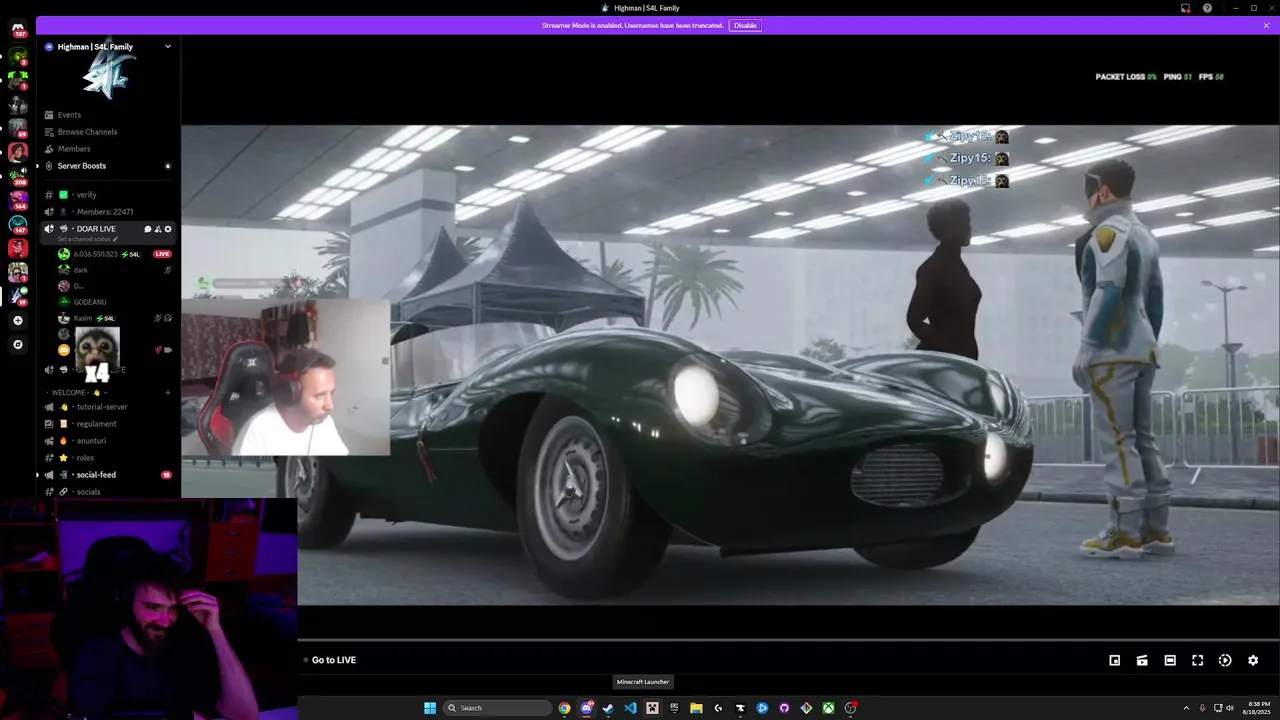
Task: Open the Help question mark icon
Action: tap(1207, 8)
